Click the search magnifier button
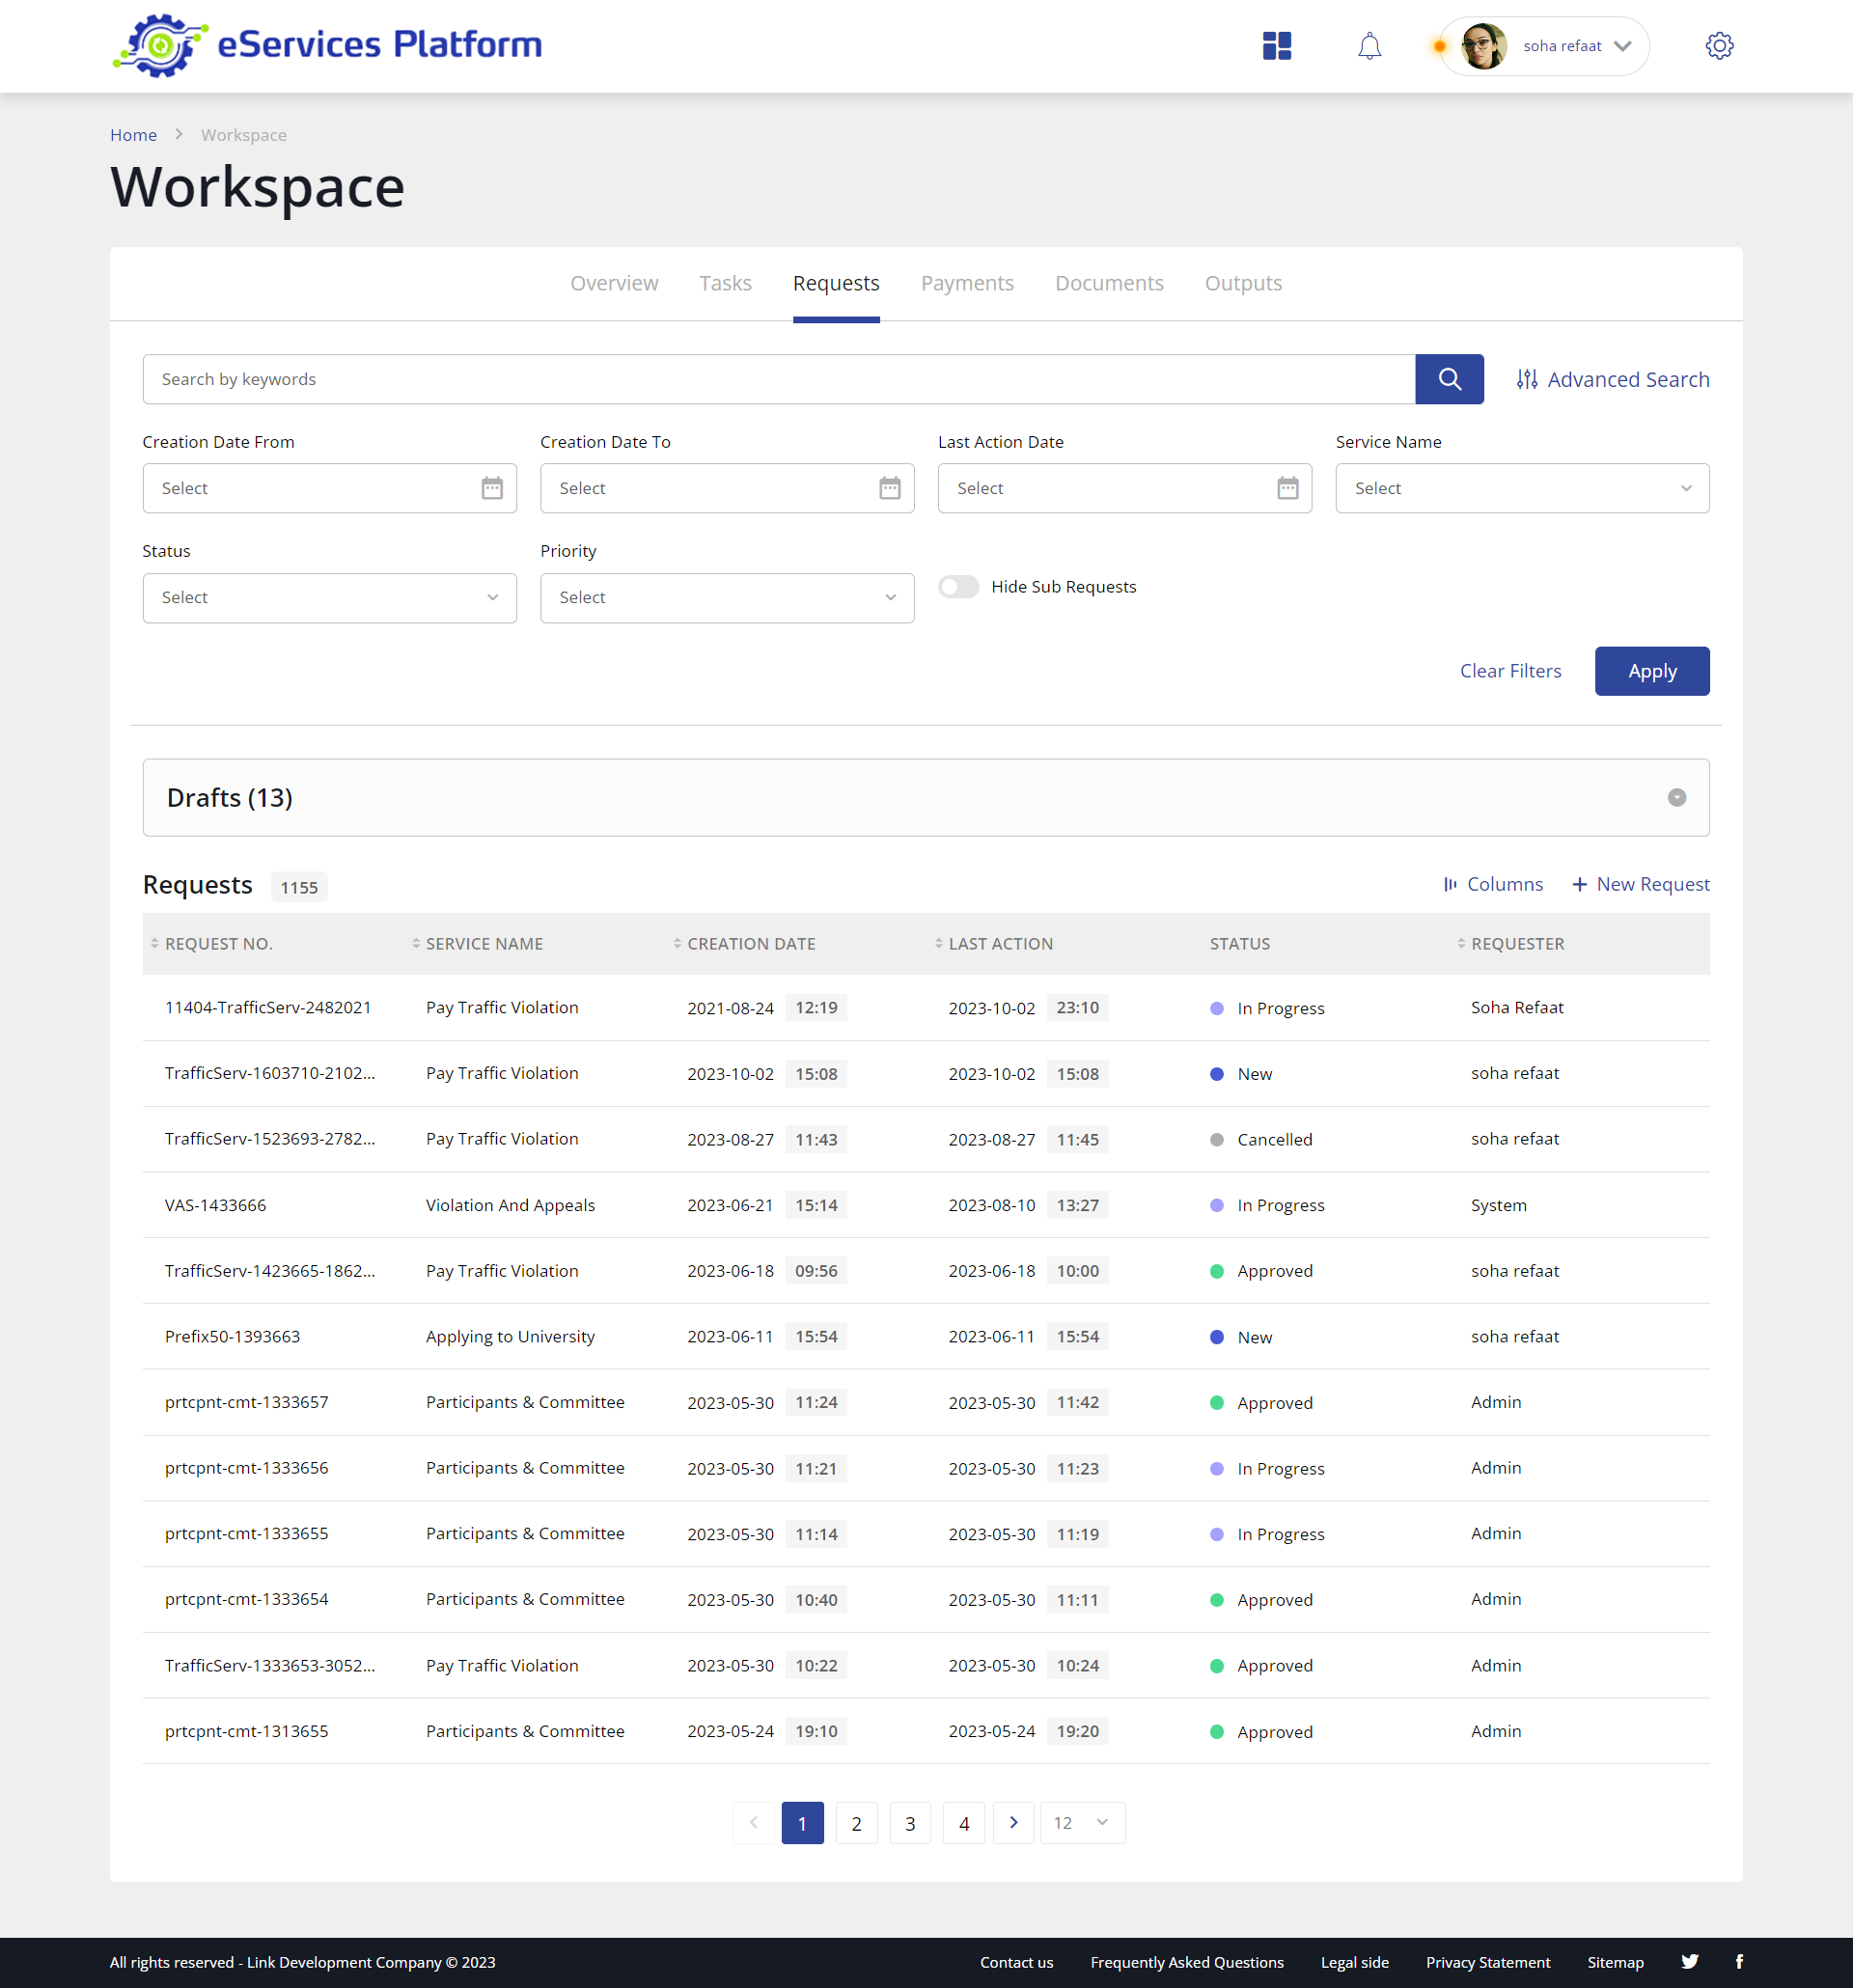Viewport: 1853px width, 1988px height. (x=1448, y=379)
